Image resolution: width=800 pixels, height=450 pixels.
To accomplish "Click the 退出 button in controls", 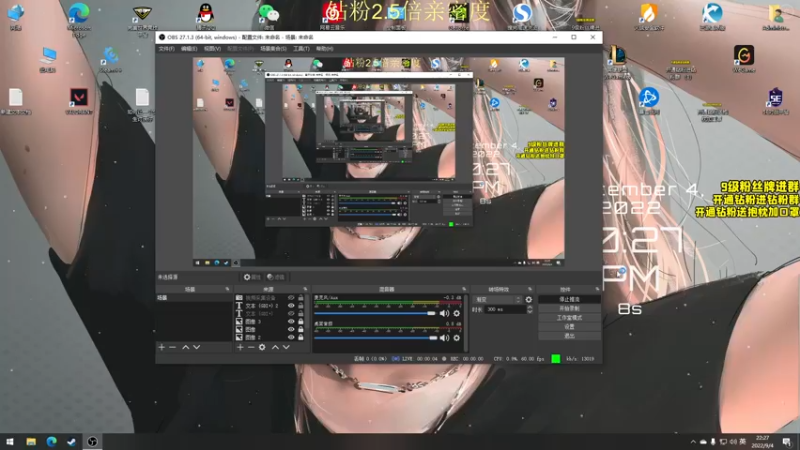I will coord(569,336).
